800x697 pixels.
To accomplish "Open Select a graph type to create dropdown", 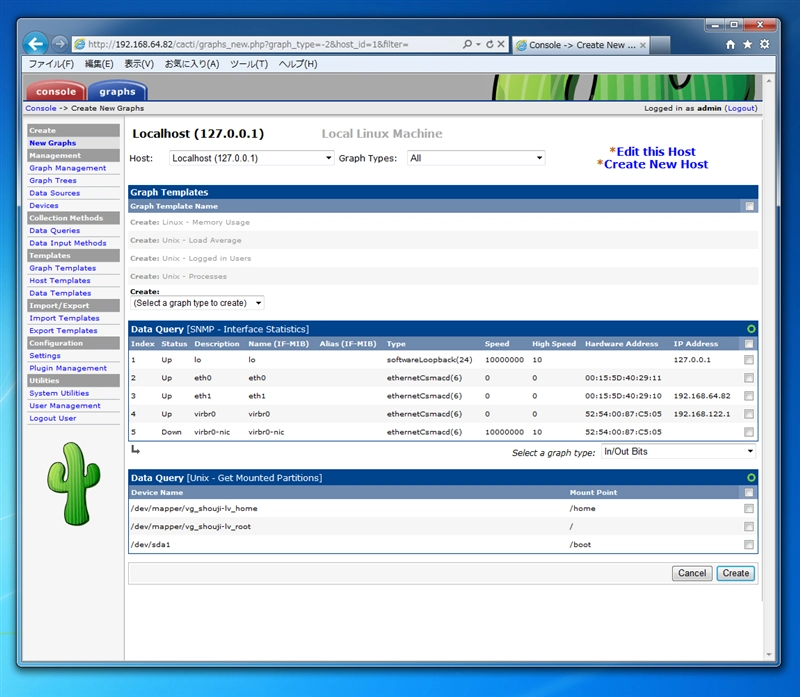I will pos(197,303).
